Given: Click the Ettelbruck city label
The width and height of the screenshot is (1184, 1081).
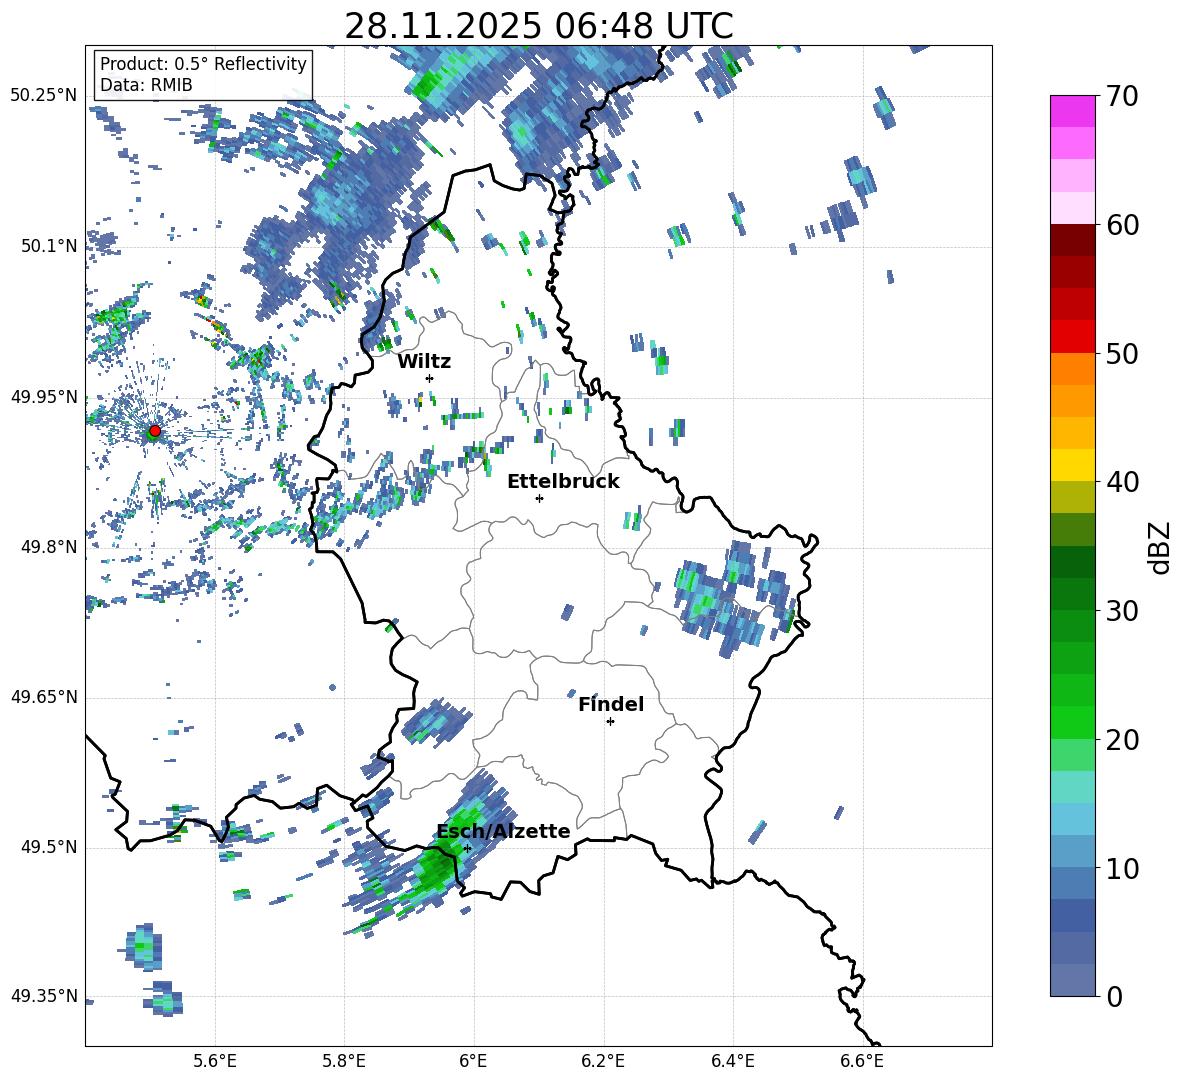Looking at the screenshot, I should (x=563, y=482).
